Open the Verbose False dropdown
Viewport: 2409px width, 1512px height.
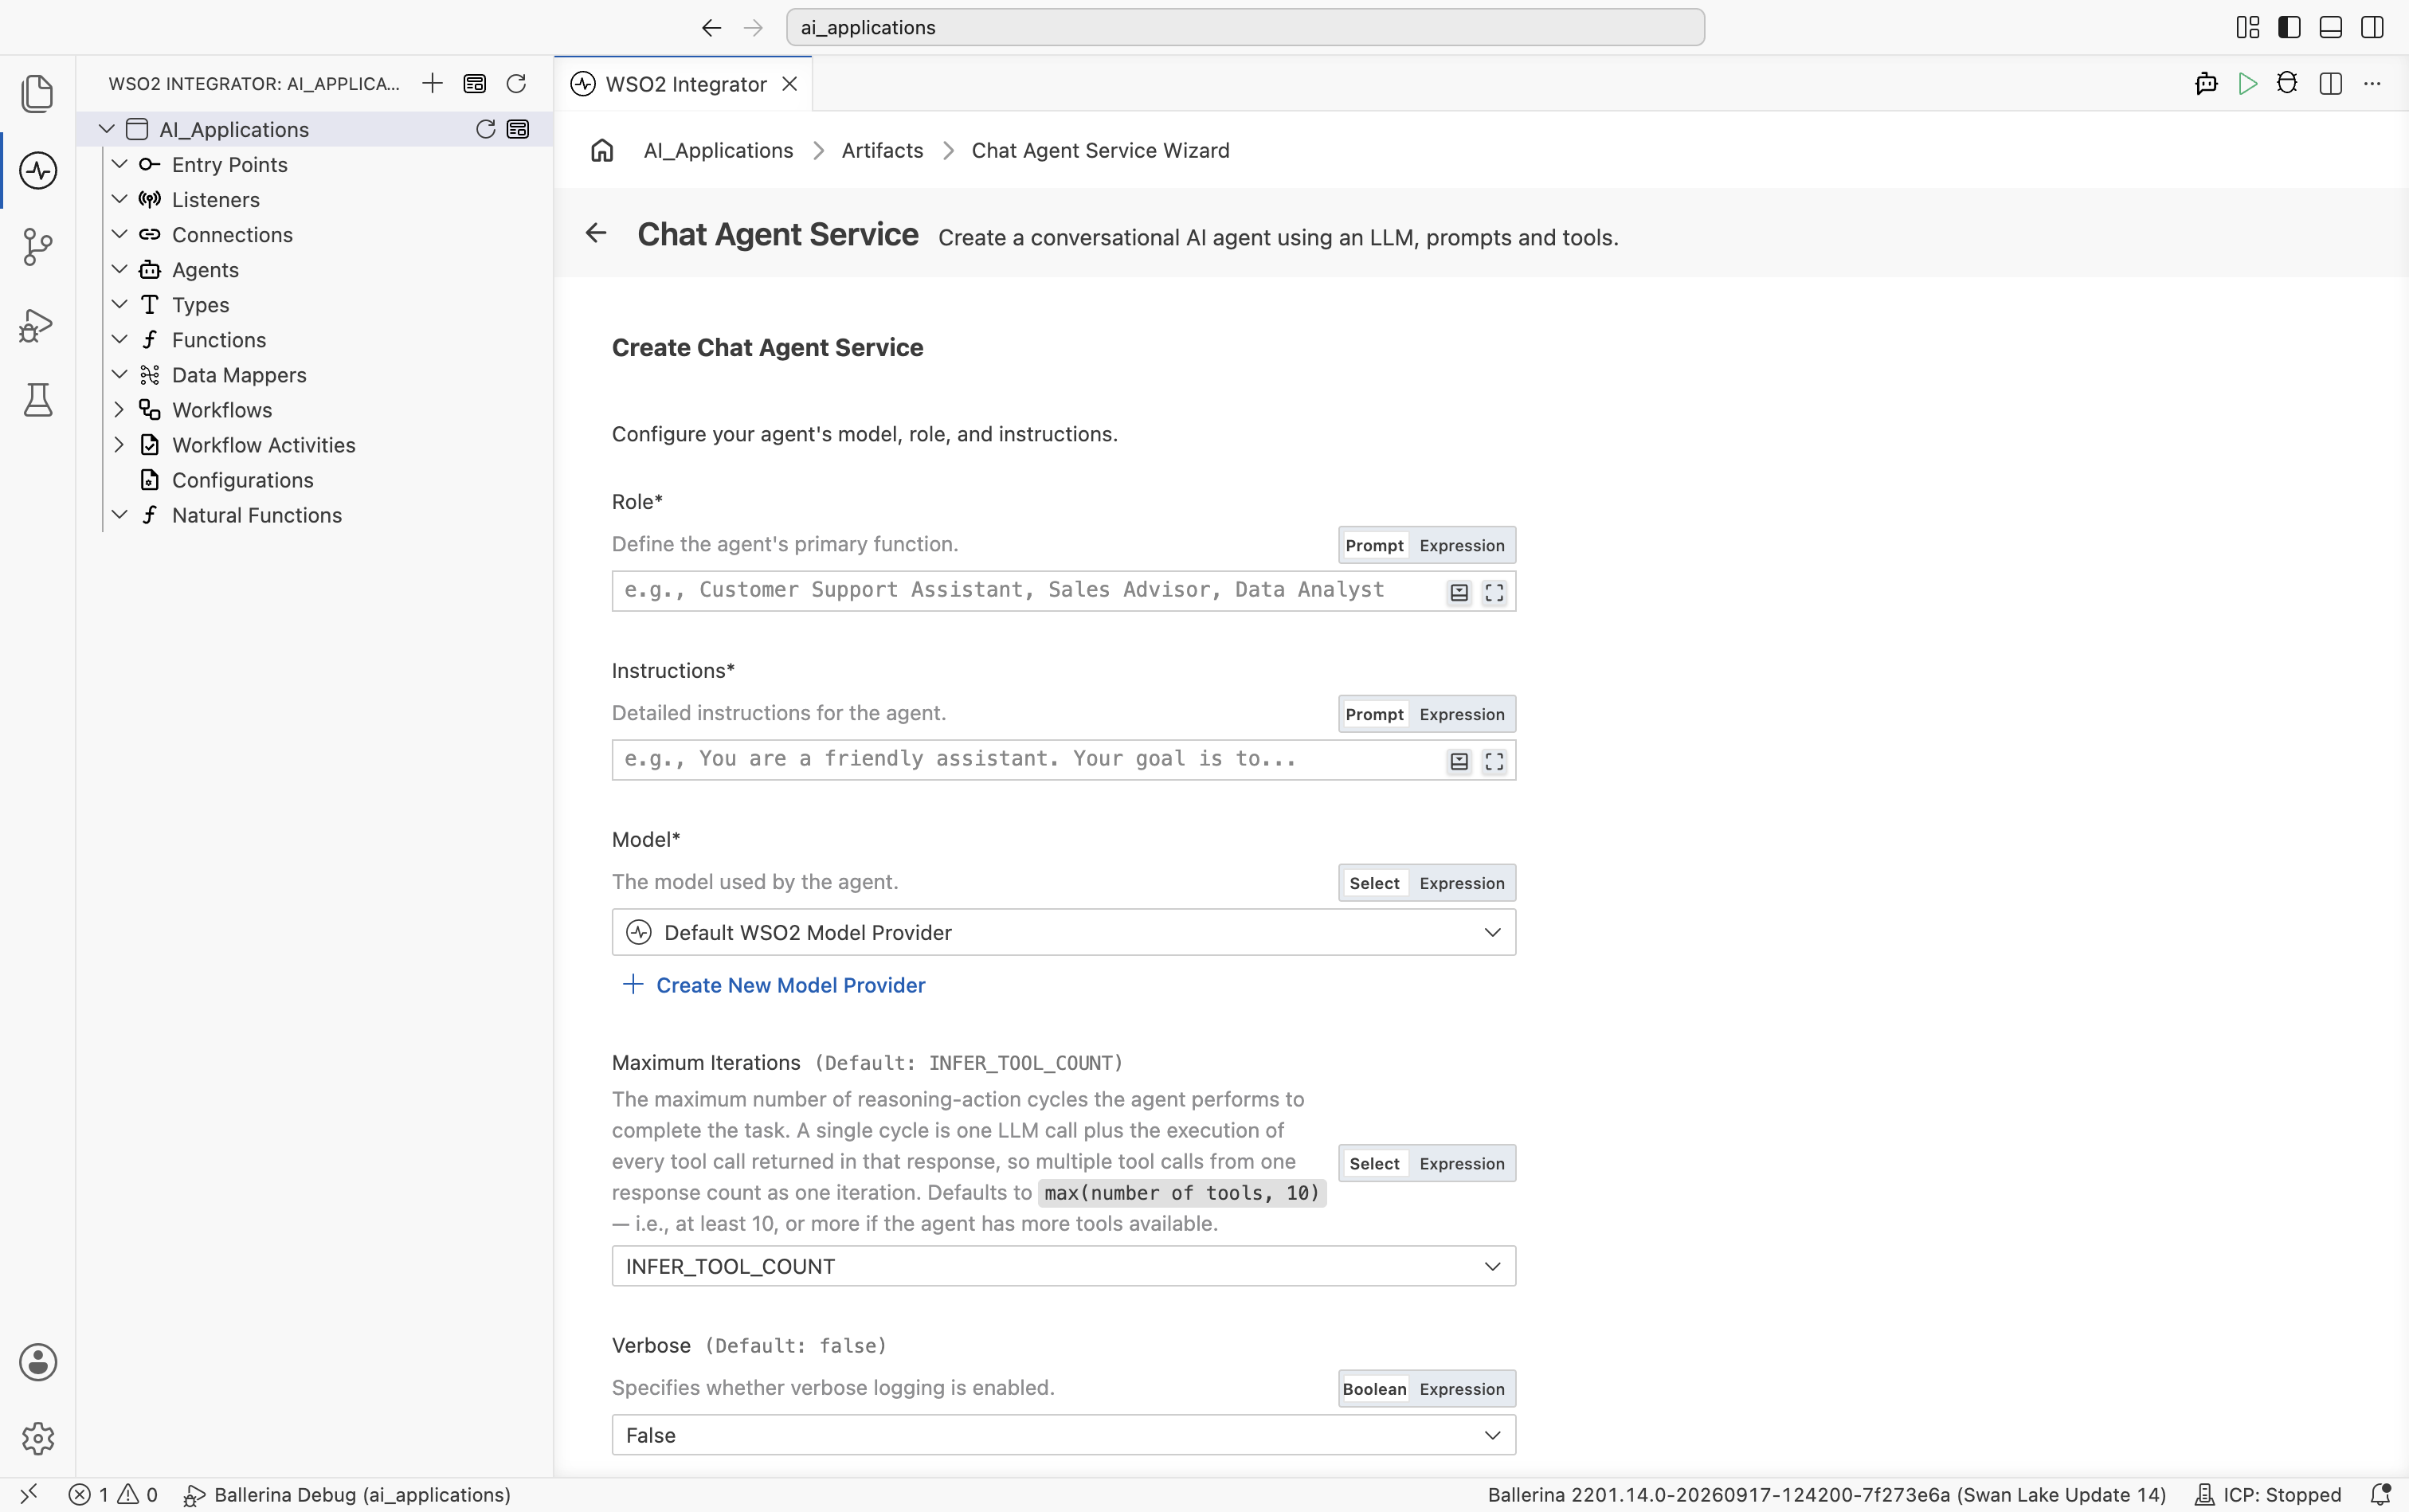pyautogui.click(x=1064, y=1435)
